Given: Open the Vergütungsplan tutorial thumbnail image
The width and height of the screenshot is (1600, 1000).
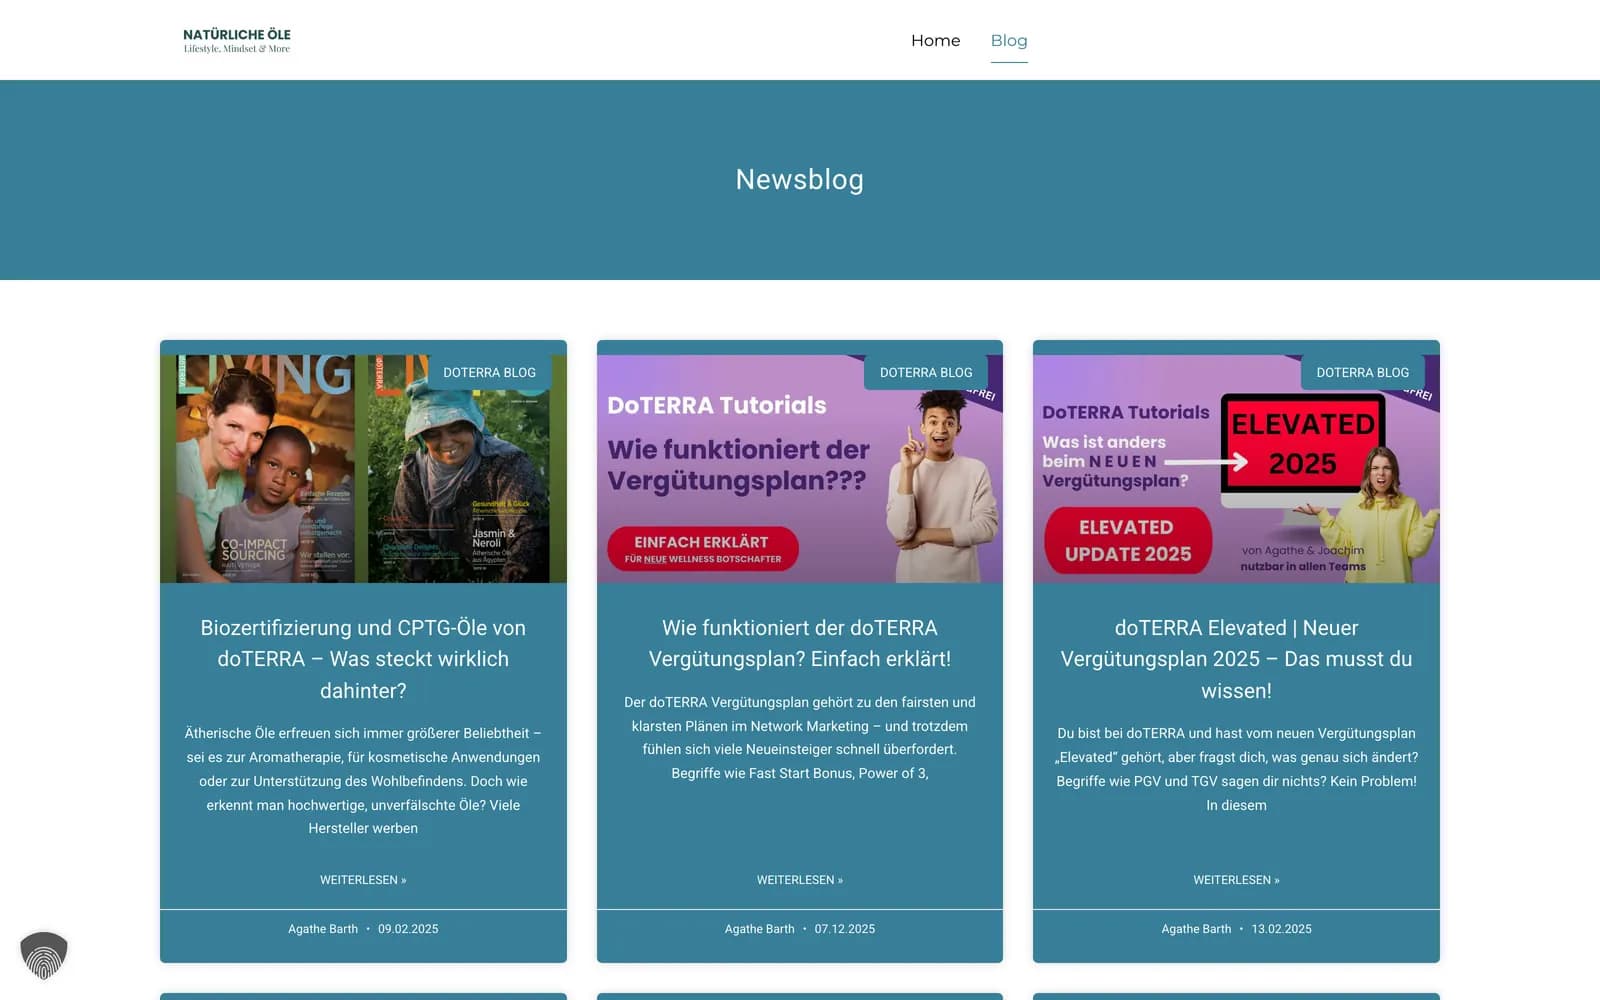Looking at the screenshot, I should tap(800, 468).
